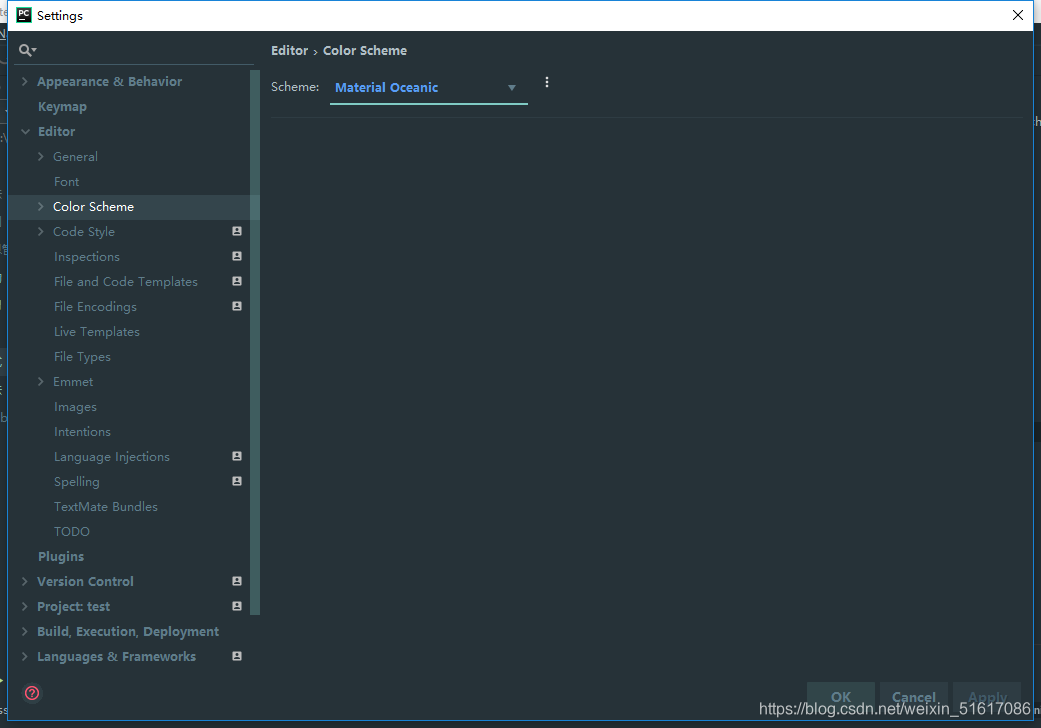The height and width of the screenshot is (728, 1041).
Task: Open scheme actions three-dot menu
Action: [x=546, y=82]
